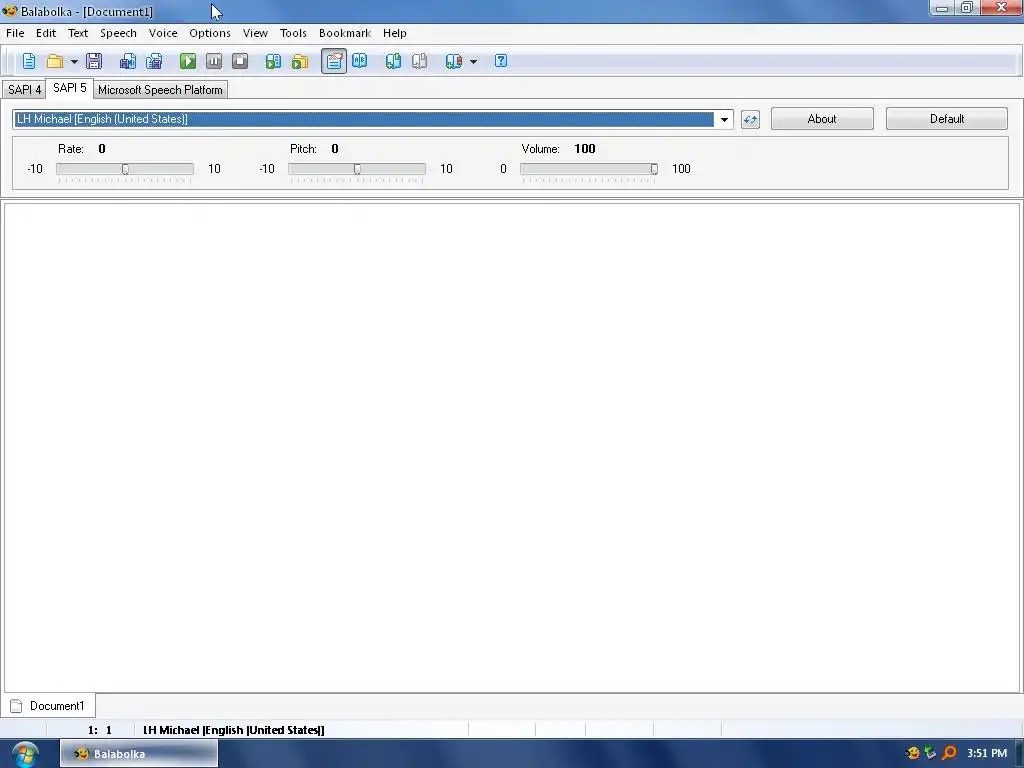Screen dimensions: 1024x768
Task: Click the open file folder icon
Action: [x=55, y=61]
